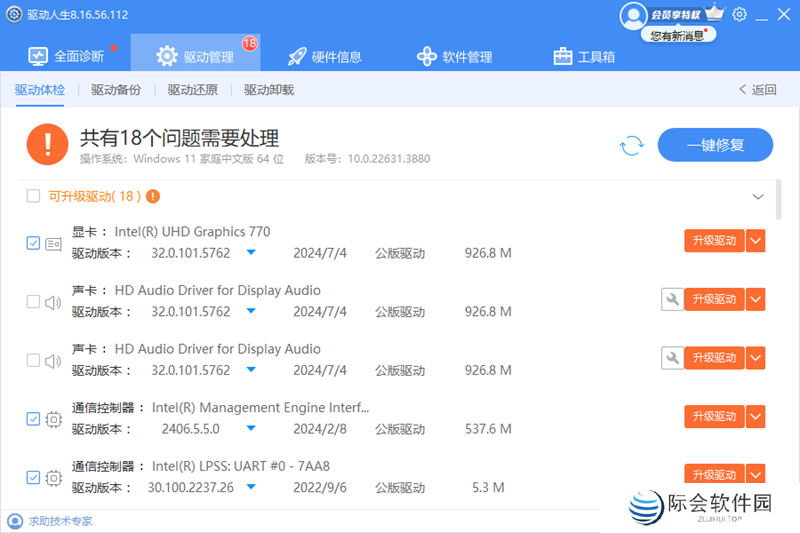
Task: Click the user avatar icon
Action: coord(634,15)
